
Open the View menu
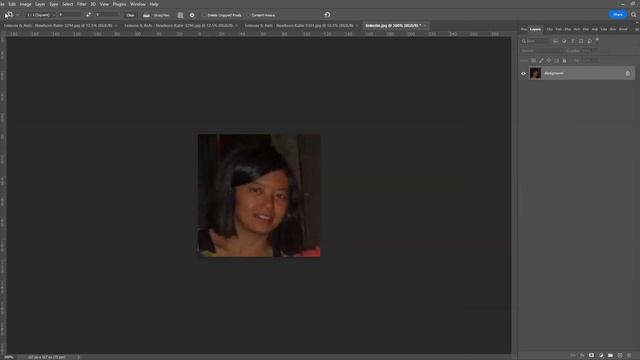[104, 4]
